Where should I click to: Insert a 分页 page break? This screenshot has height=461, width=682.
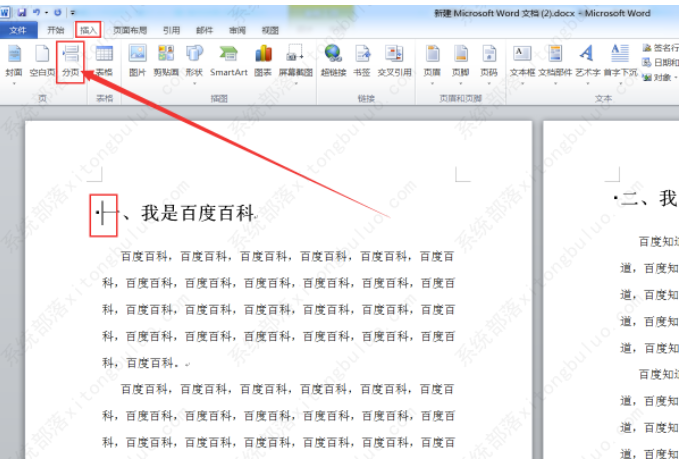coord(70,61)
